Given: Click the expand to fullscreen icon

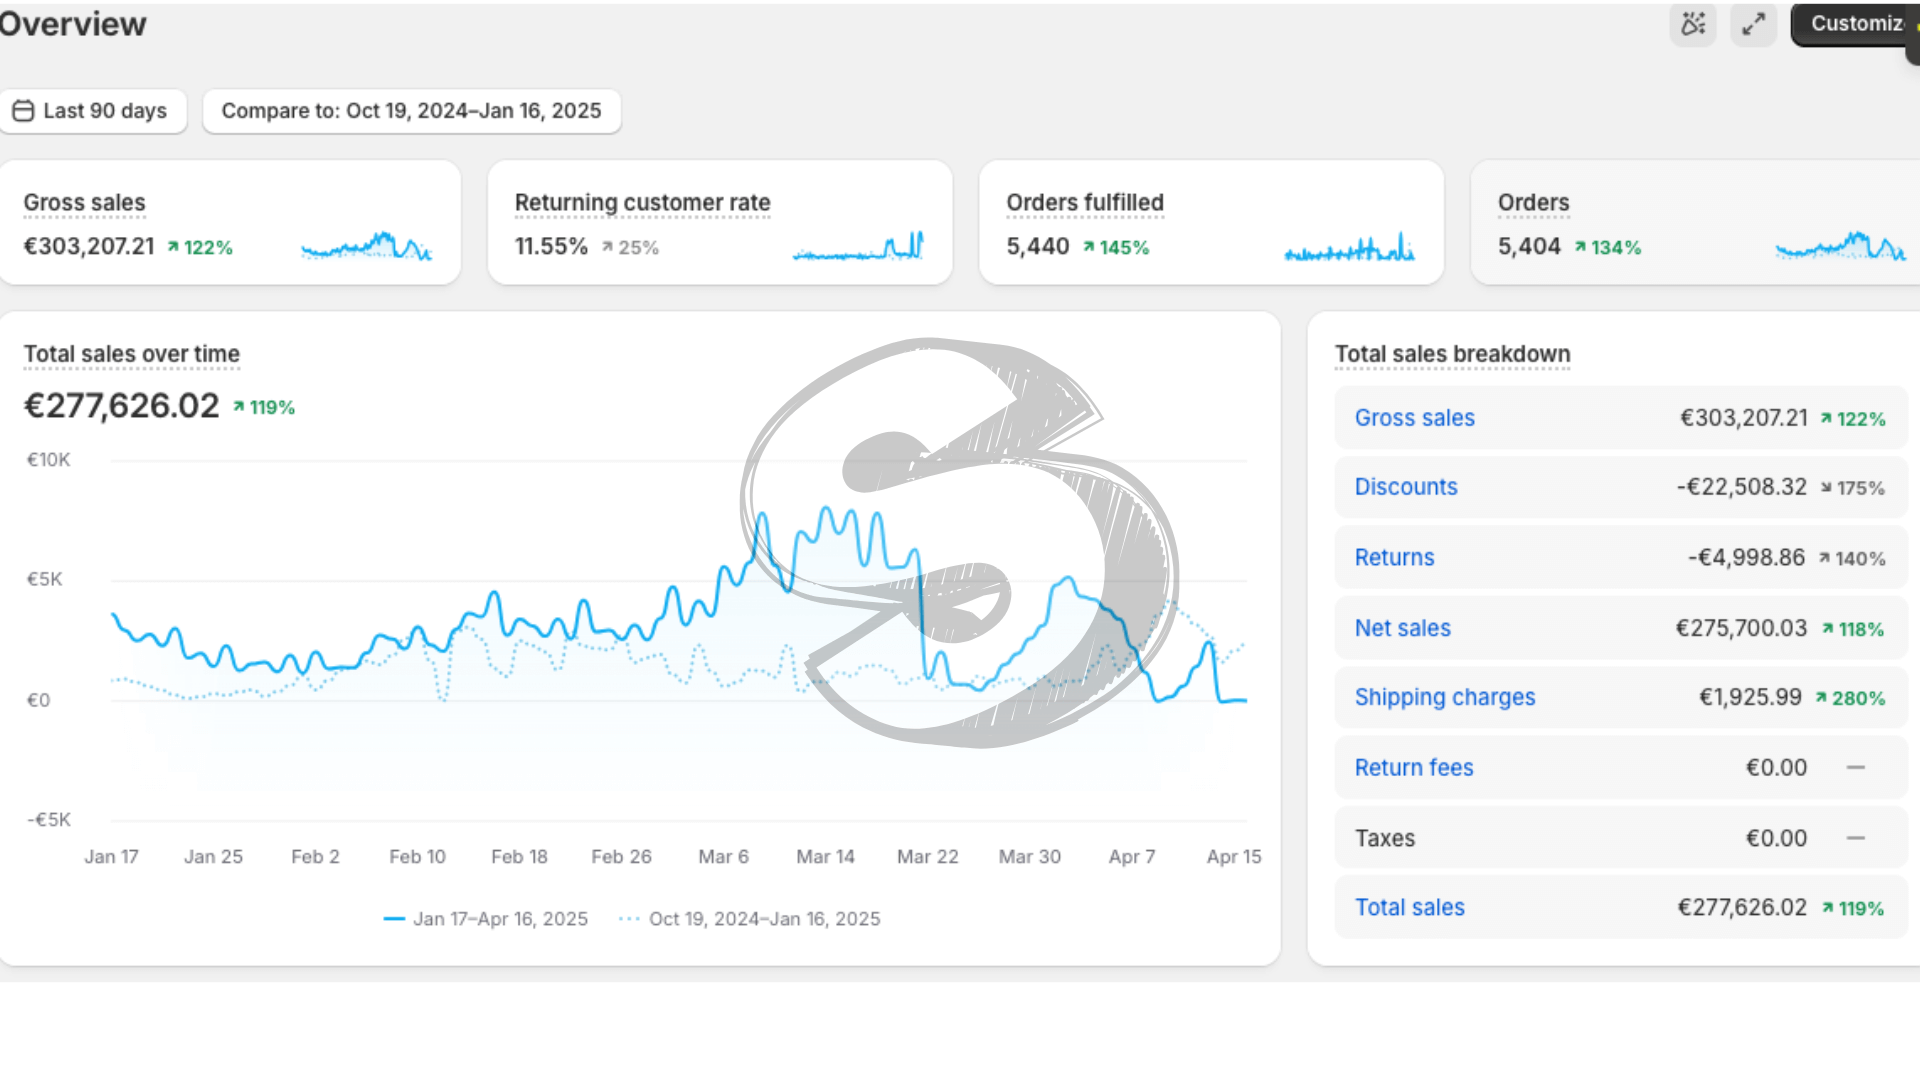Looking at the screenshot, I should (1753, 24).
